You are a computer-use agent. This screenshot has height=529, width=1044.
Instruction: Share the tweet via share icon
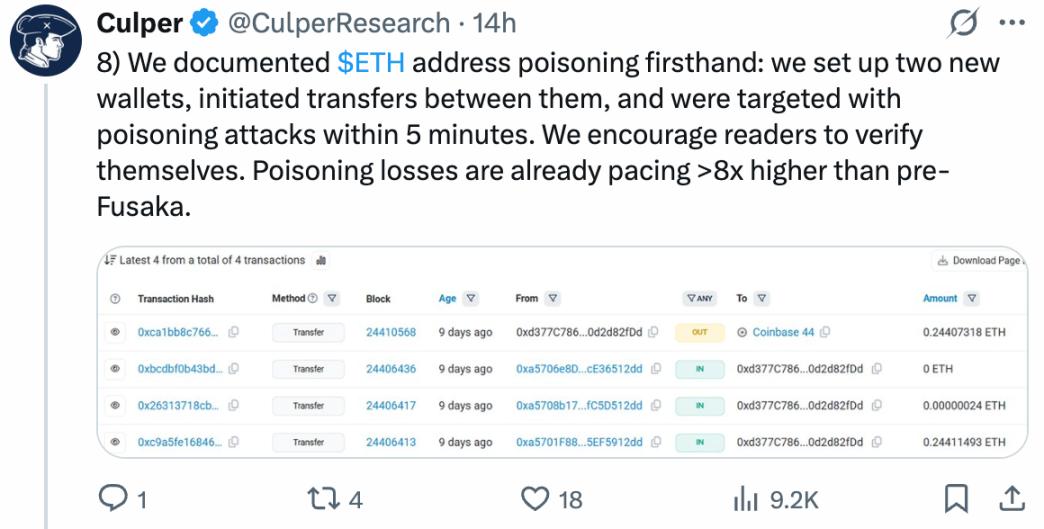click(x=1011, y=497)
